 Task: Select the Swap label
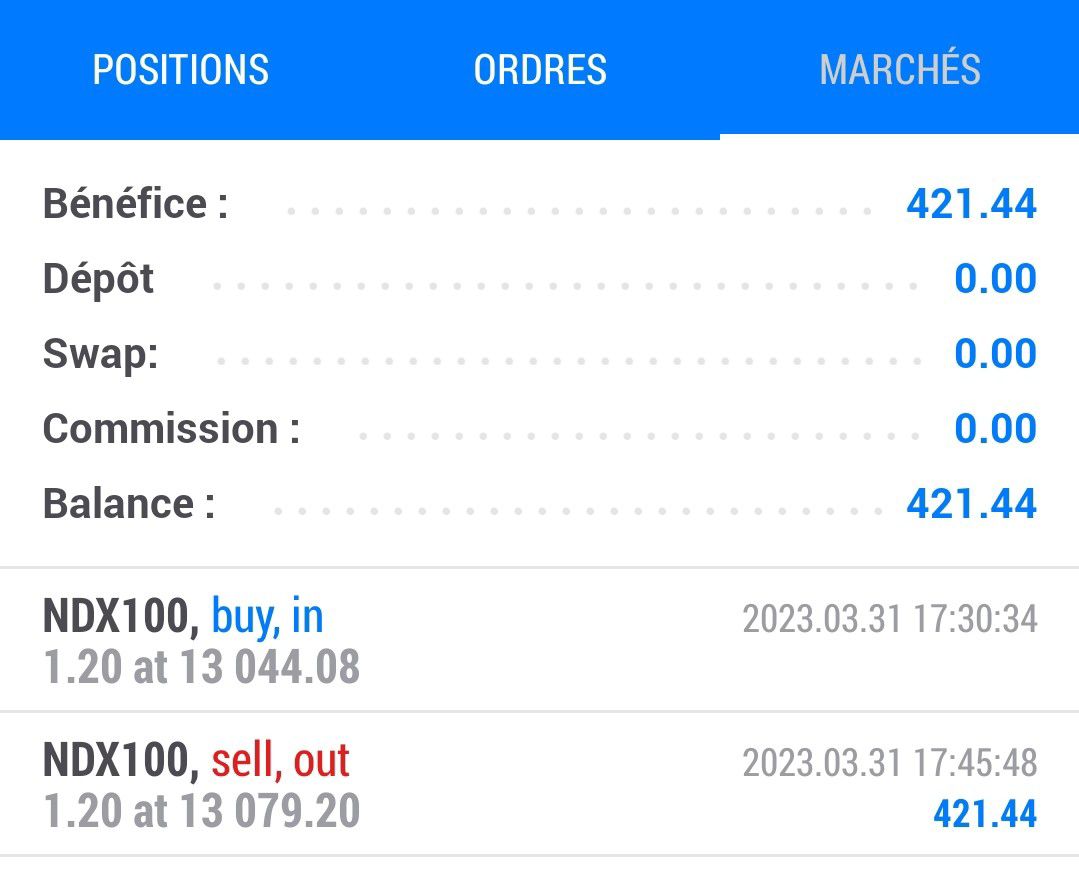(x=100, y=354)
